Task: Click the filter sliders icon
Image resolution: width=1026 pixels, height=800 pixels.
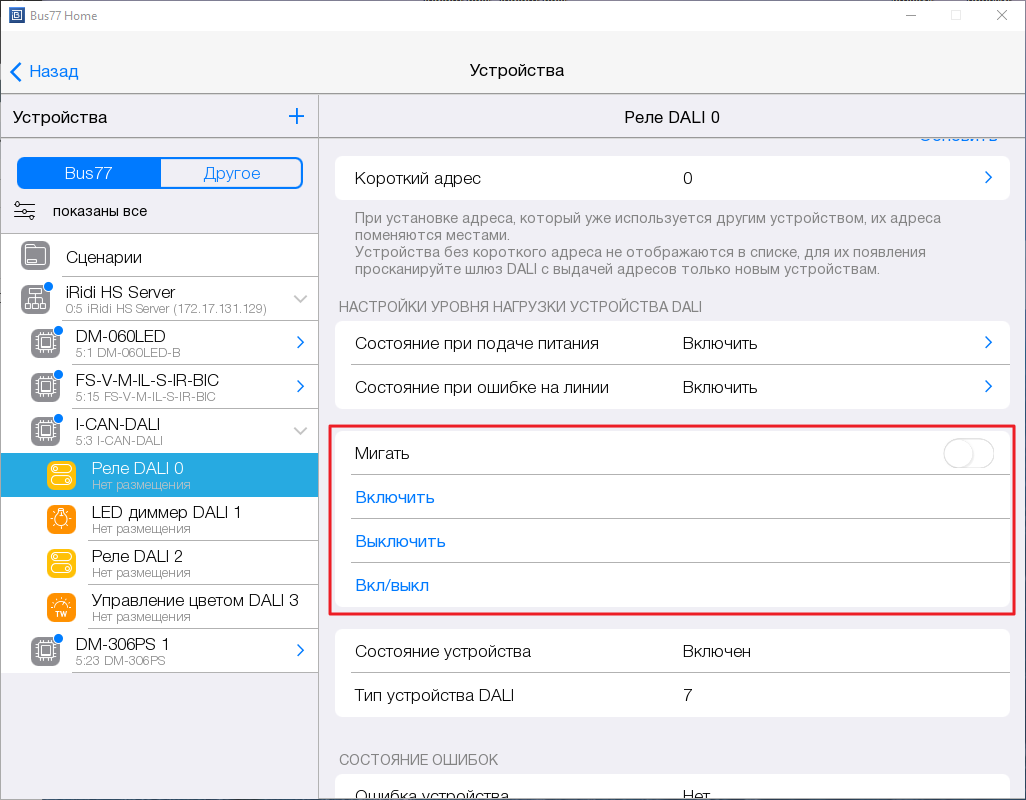Action: tap(25, 211)
